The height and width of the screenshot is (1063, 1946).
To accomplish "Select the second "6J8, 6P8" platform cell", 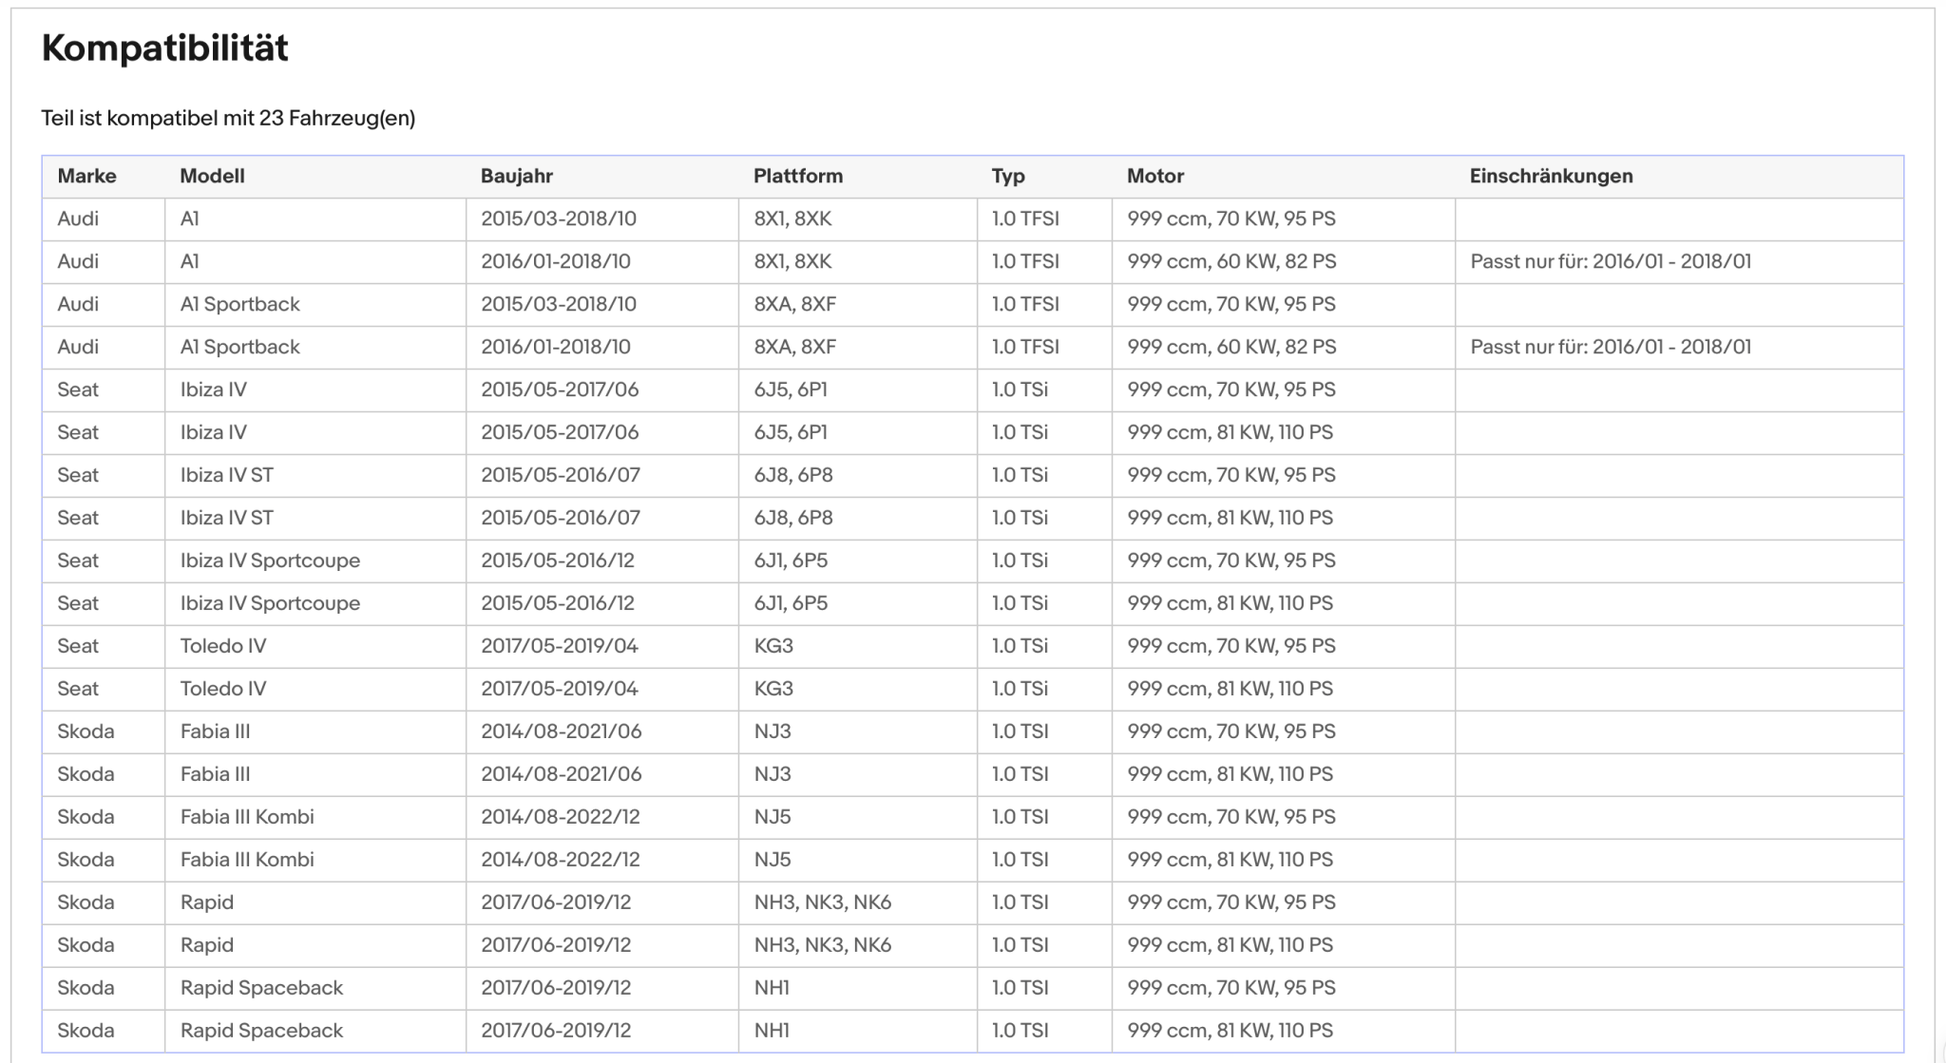I will click(793, 518).
